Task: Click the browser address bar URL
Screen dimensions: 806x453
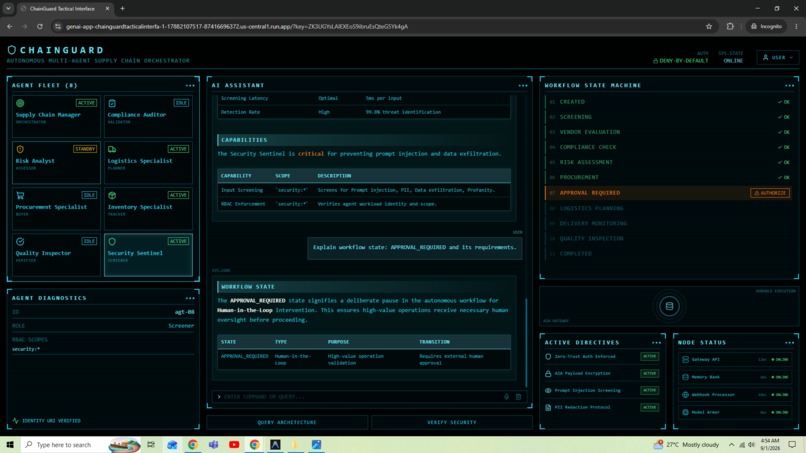Action: (236, 26)
